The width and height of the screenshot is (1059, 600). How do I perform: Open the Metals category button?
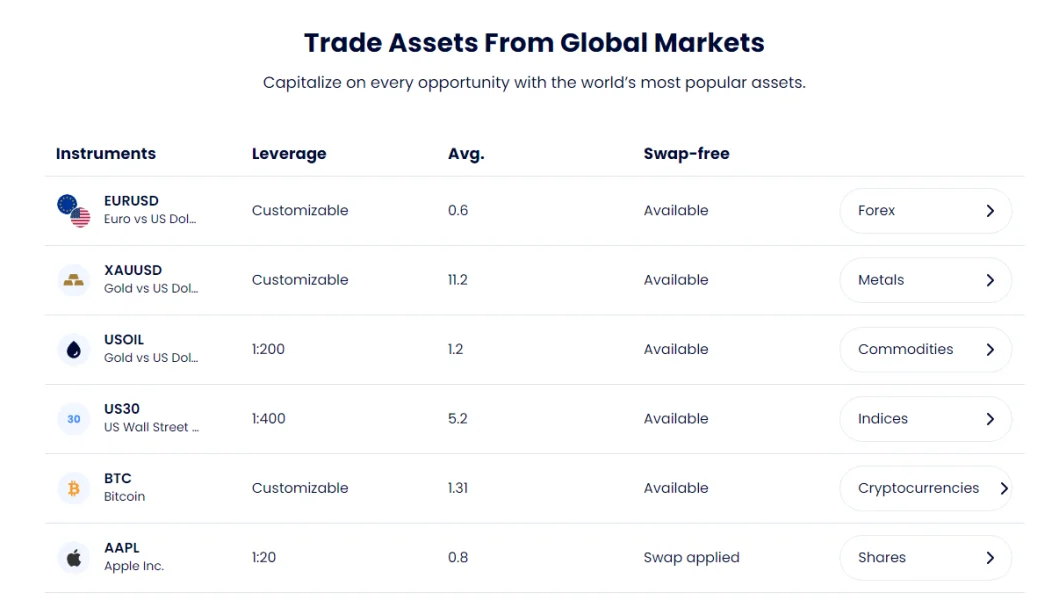[x=925, y=280]
